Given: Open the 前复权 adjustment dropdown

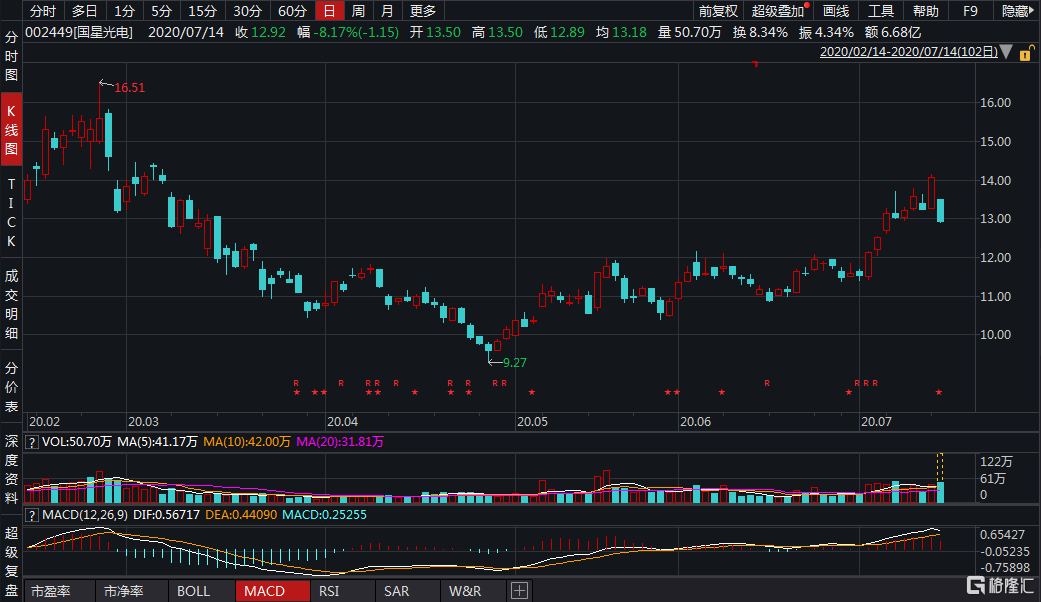Looking at the screenshot, I should [718, 11].
